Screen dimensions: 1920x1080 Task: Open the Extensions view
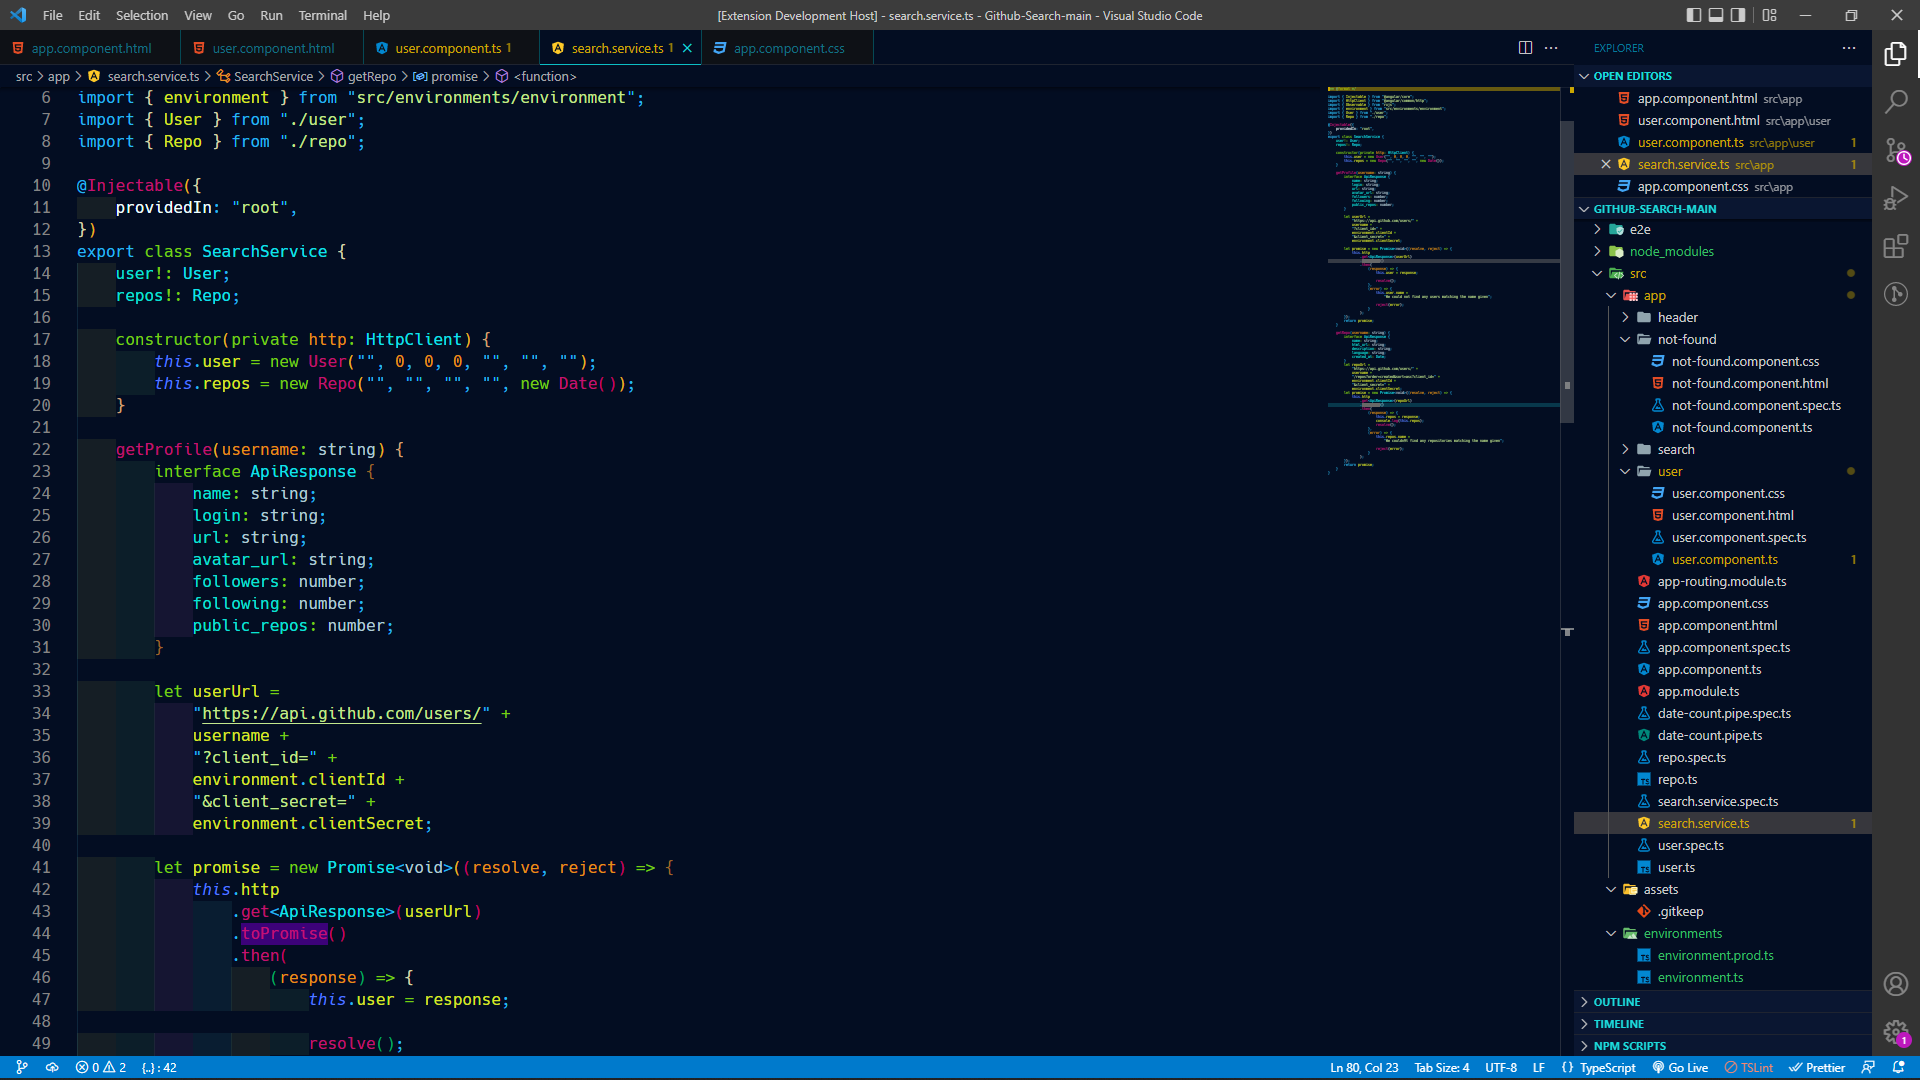[1896, 246]
